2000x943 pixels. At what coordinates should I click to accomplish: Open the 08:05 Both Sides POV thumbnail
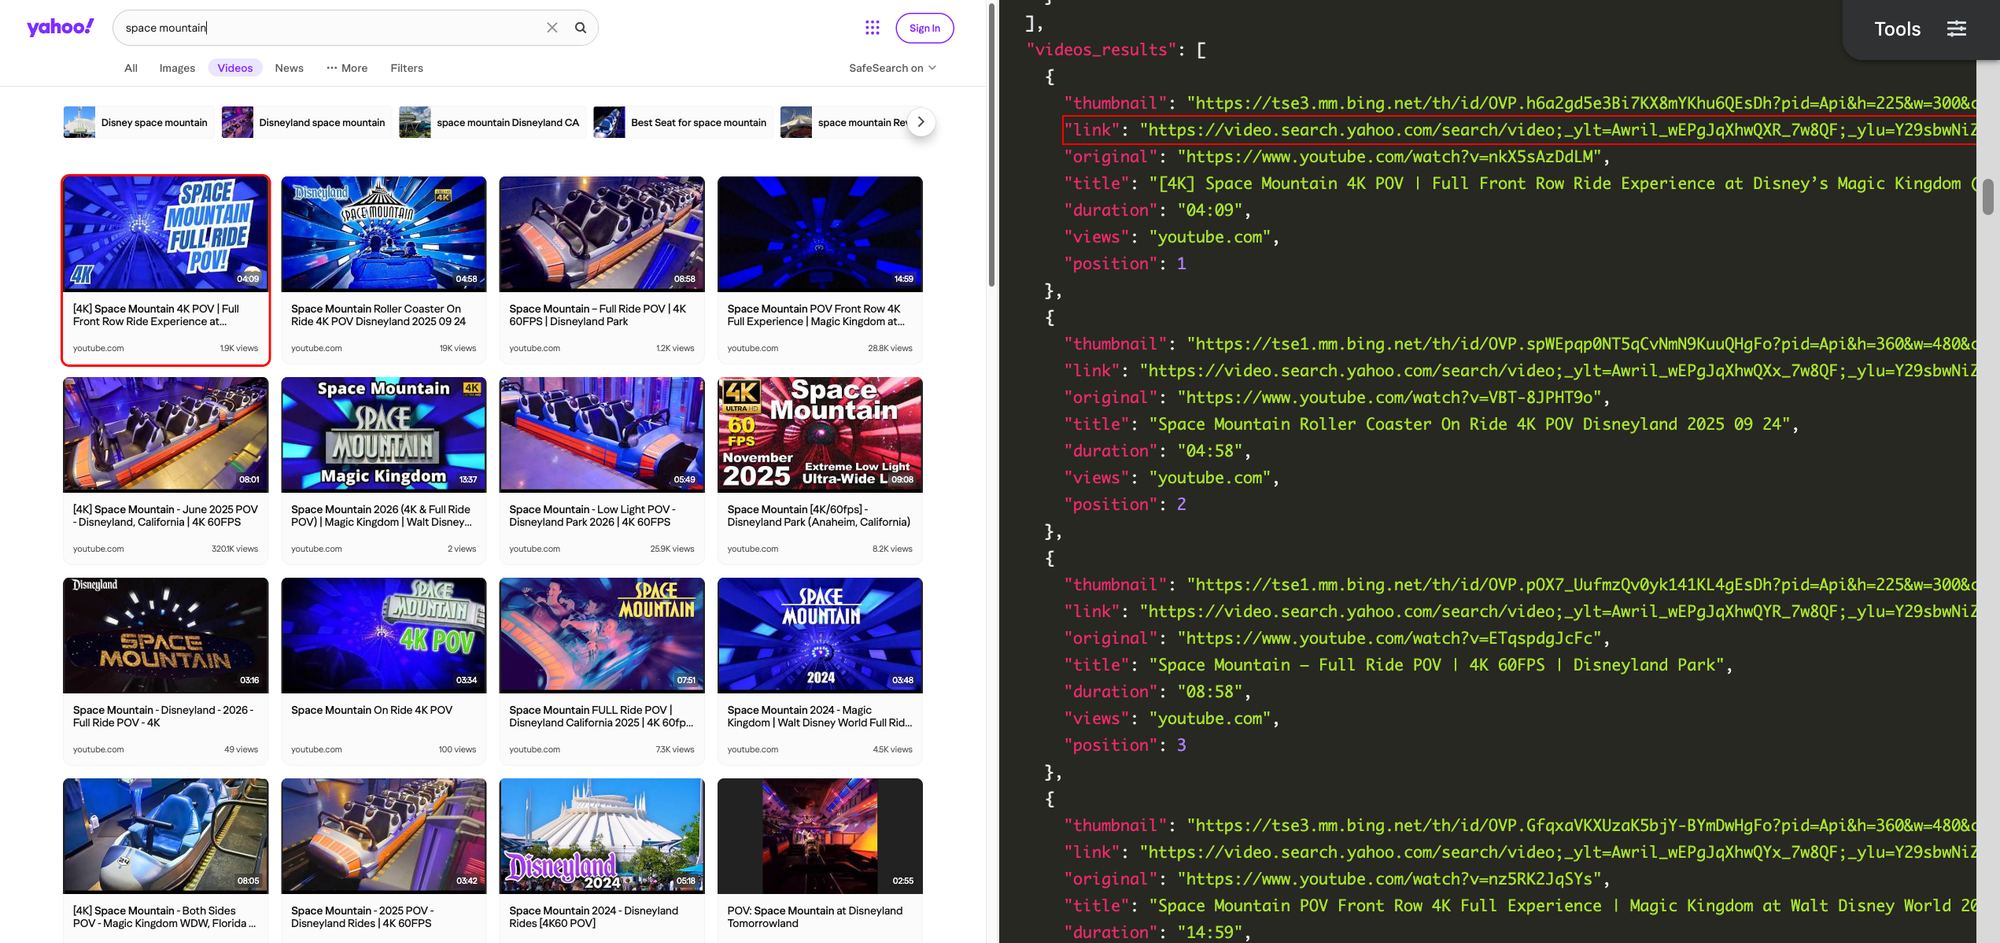(166, 836)
